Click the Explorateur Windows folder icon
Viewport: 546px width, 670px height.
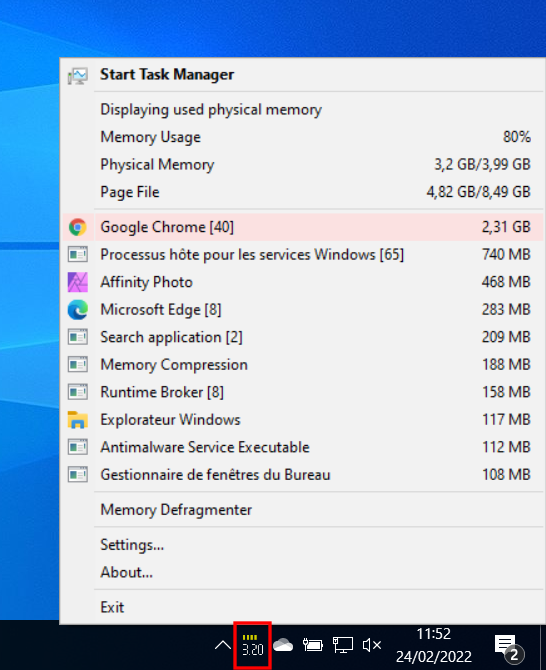[x=77, y=420]
